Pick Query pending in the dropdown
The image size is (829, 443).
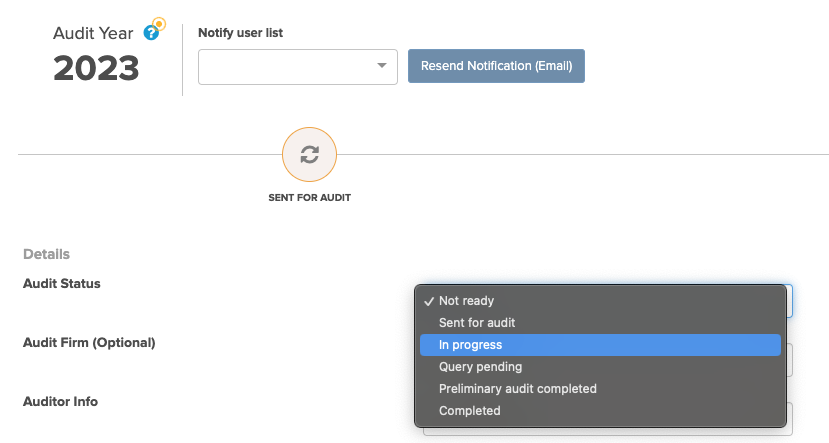click(x=600, y=367)
